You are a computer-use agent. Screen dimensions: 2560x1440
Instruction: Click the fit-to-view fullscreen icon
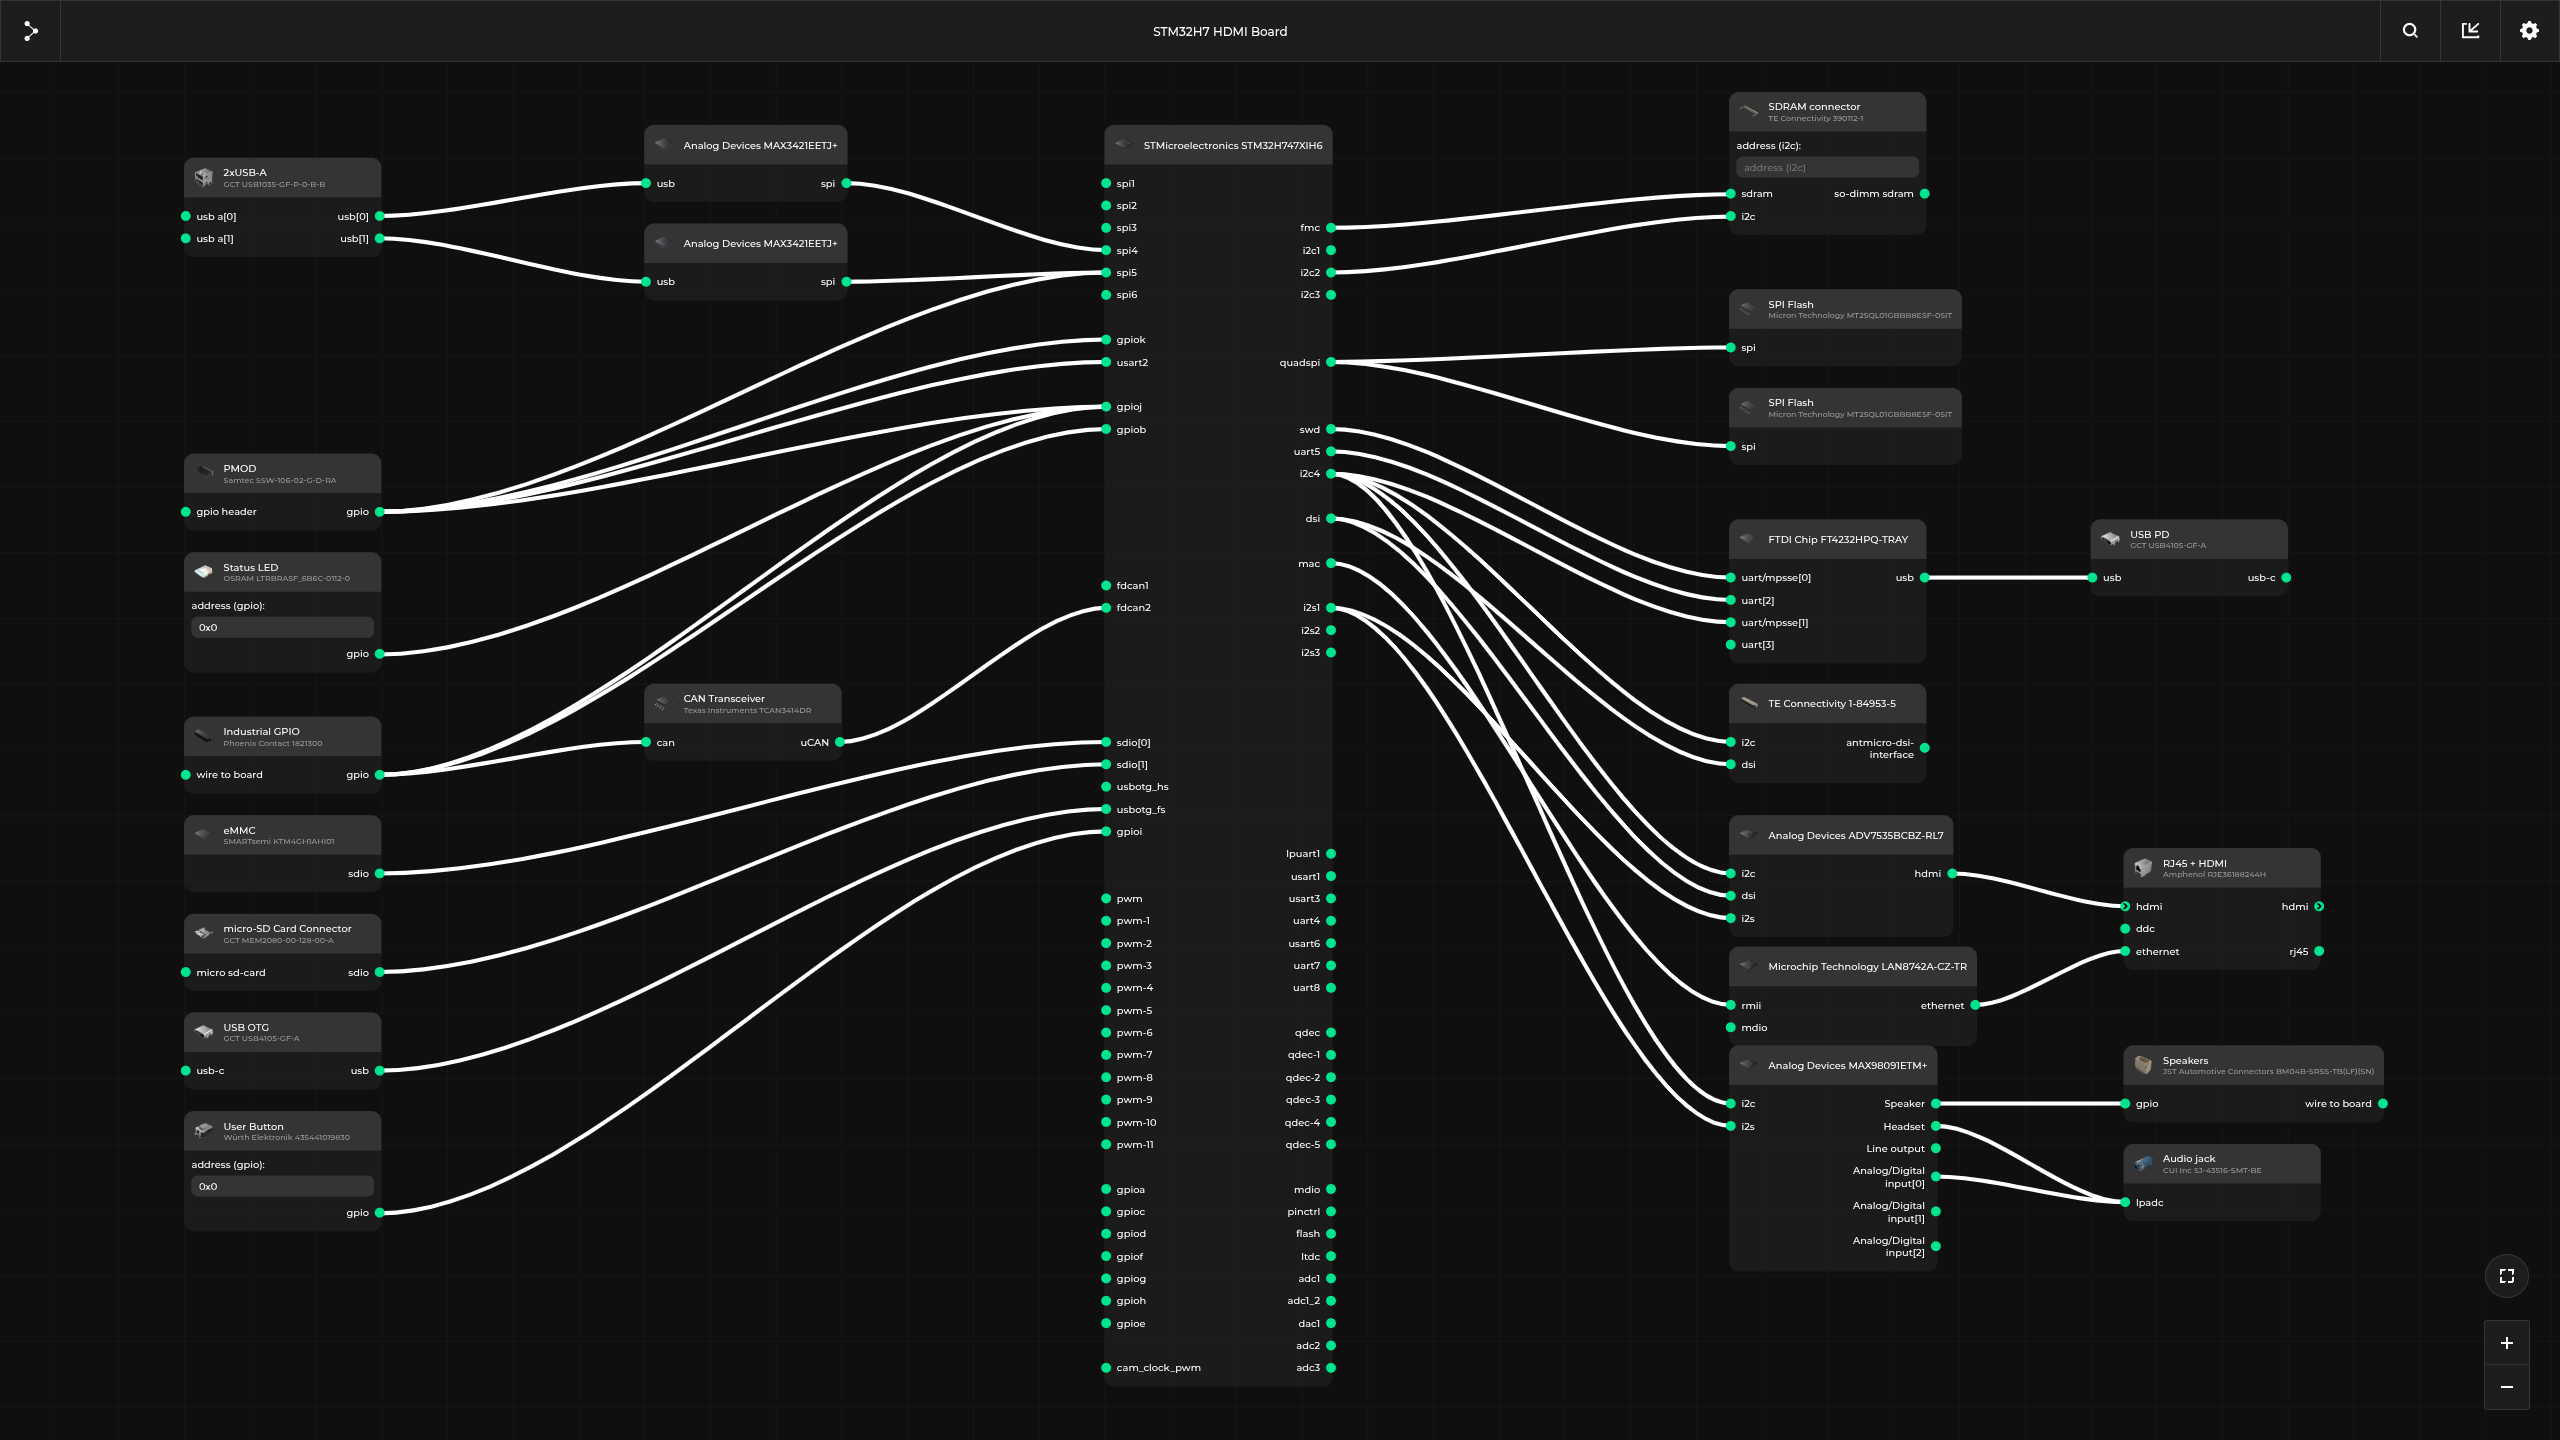point(2506,1276)
